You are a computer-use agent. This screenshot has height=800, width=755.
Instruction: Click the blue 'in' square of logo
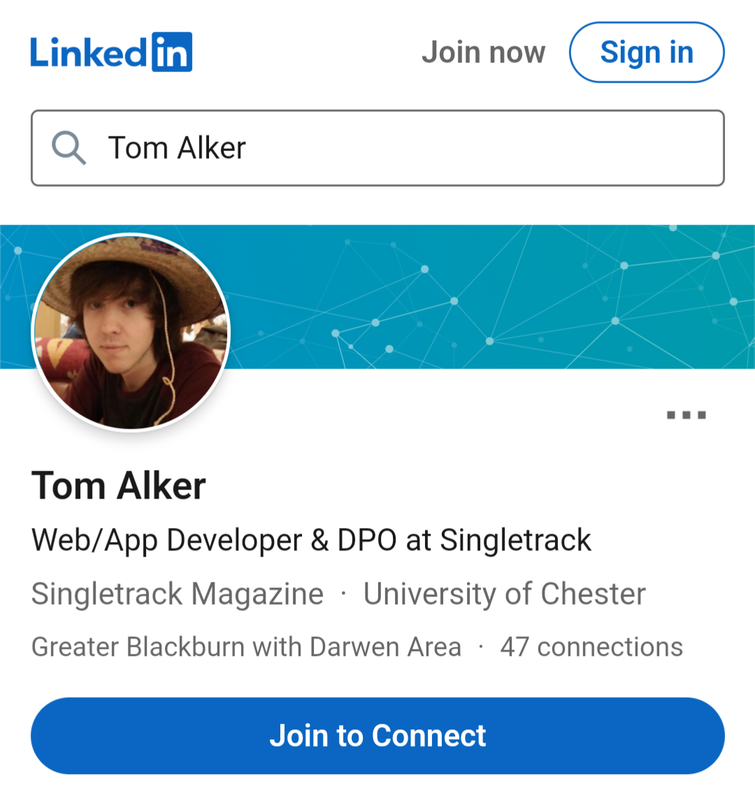click(x=172, y=52)
